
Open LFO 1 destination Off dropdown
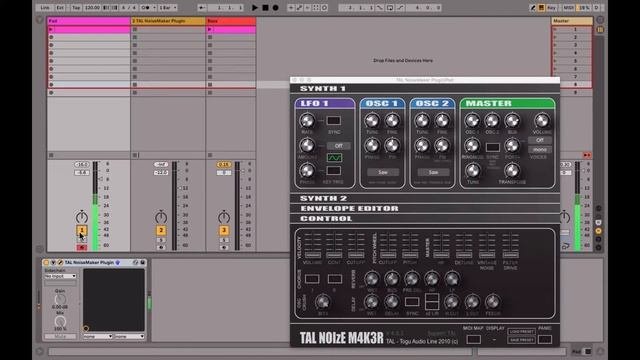[x=338, y=146]
